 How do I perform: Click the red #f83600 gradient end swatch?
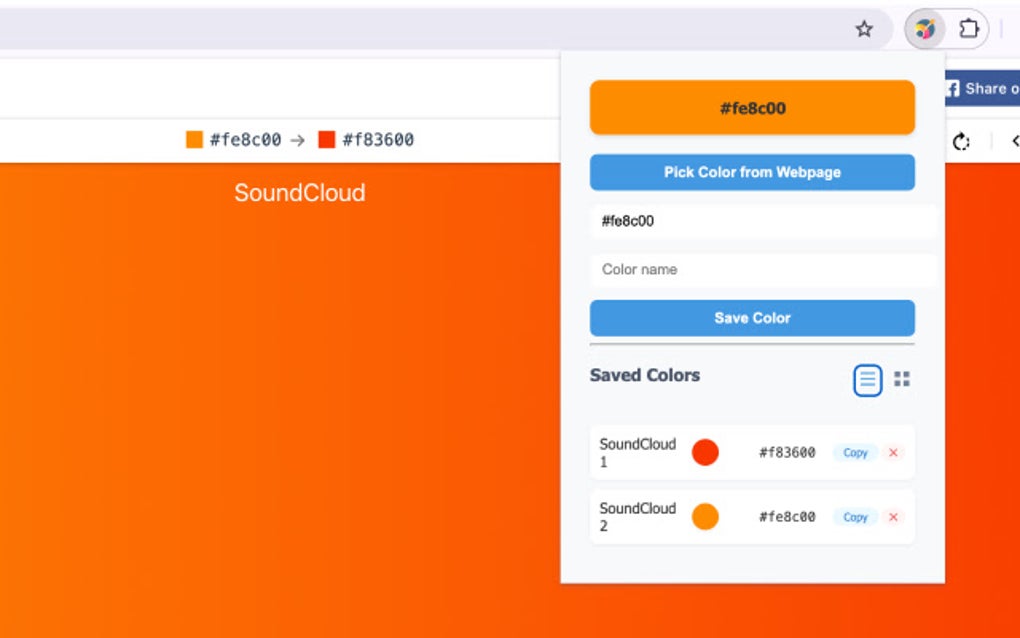pyautogui.click(x=326, y=140)
